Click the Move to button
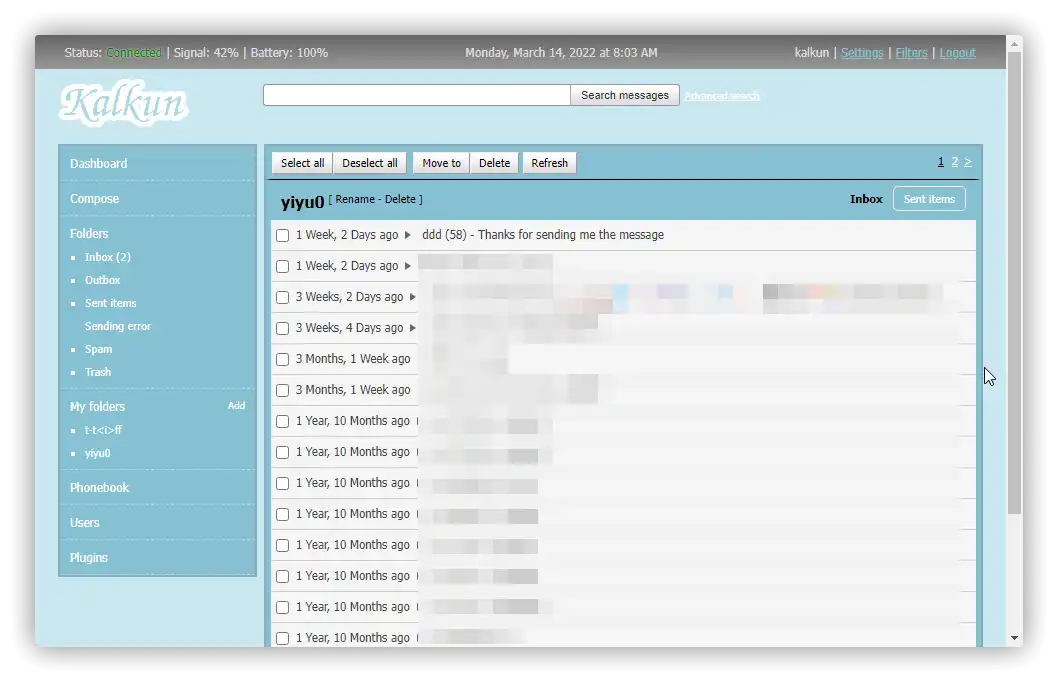1058x682 pixels. click(441, 163)
